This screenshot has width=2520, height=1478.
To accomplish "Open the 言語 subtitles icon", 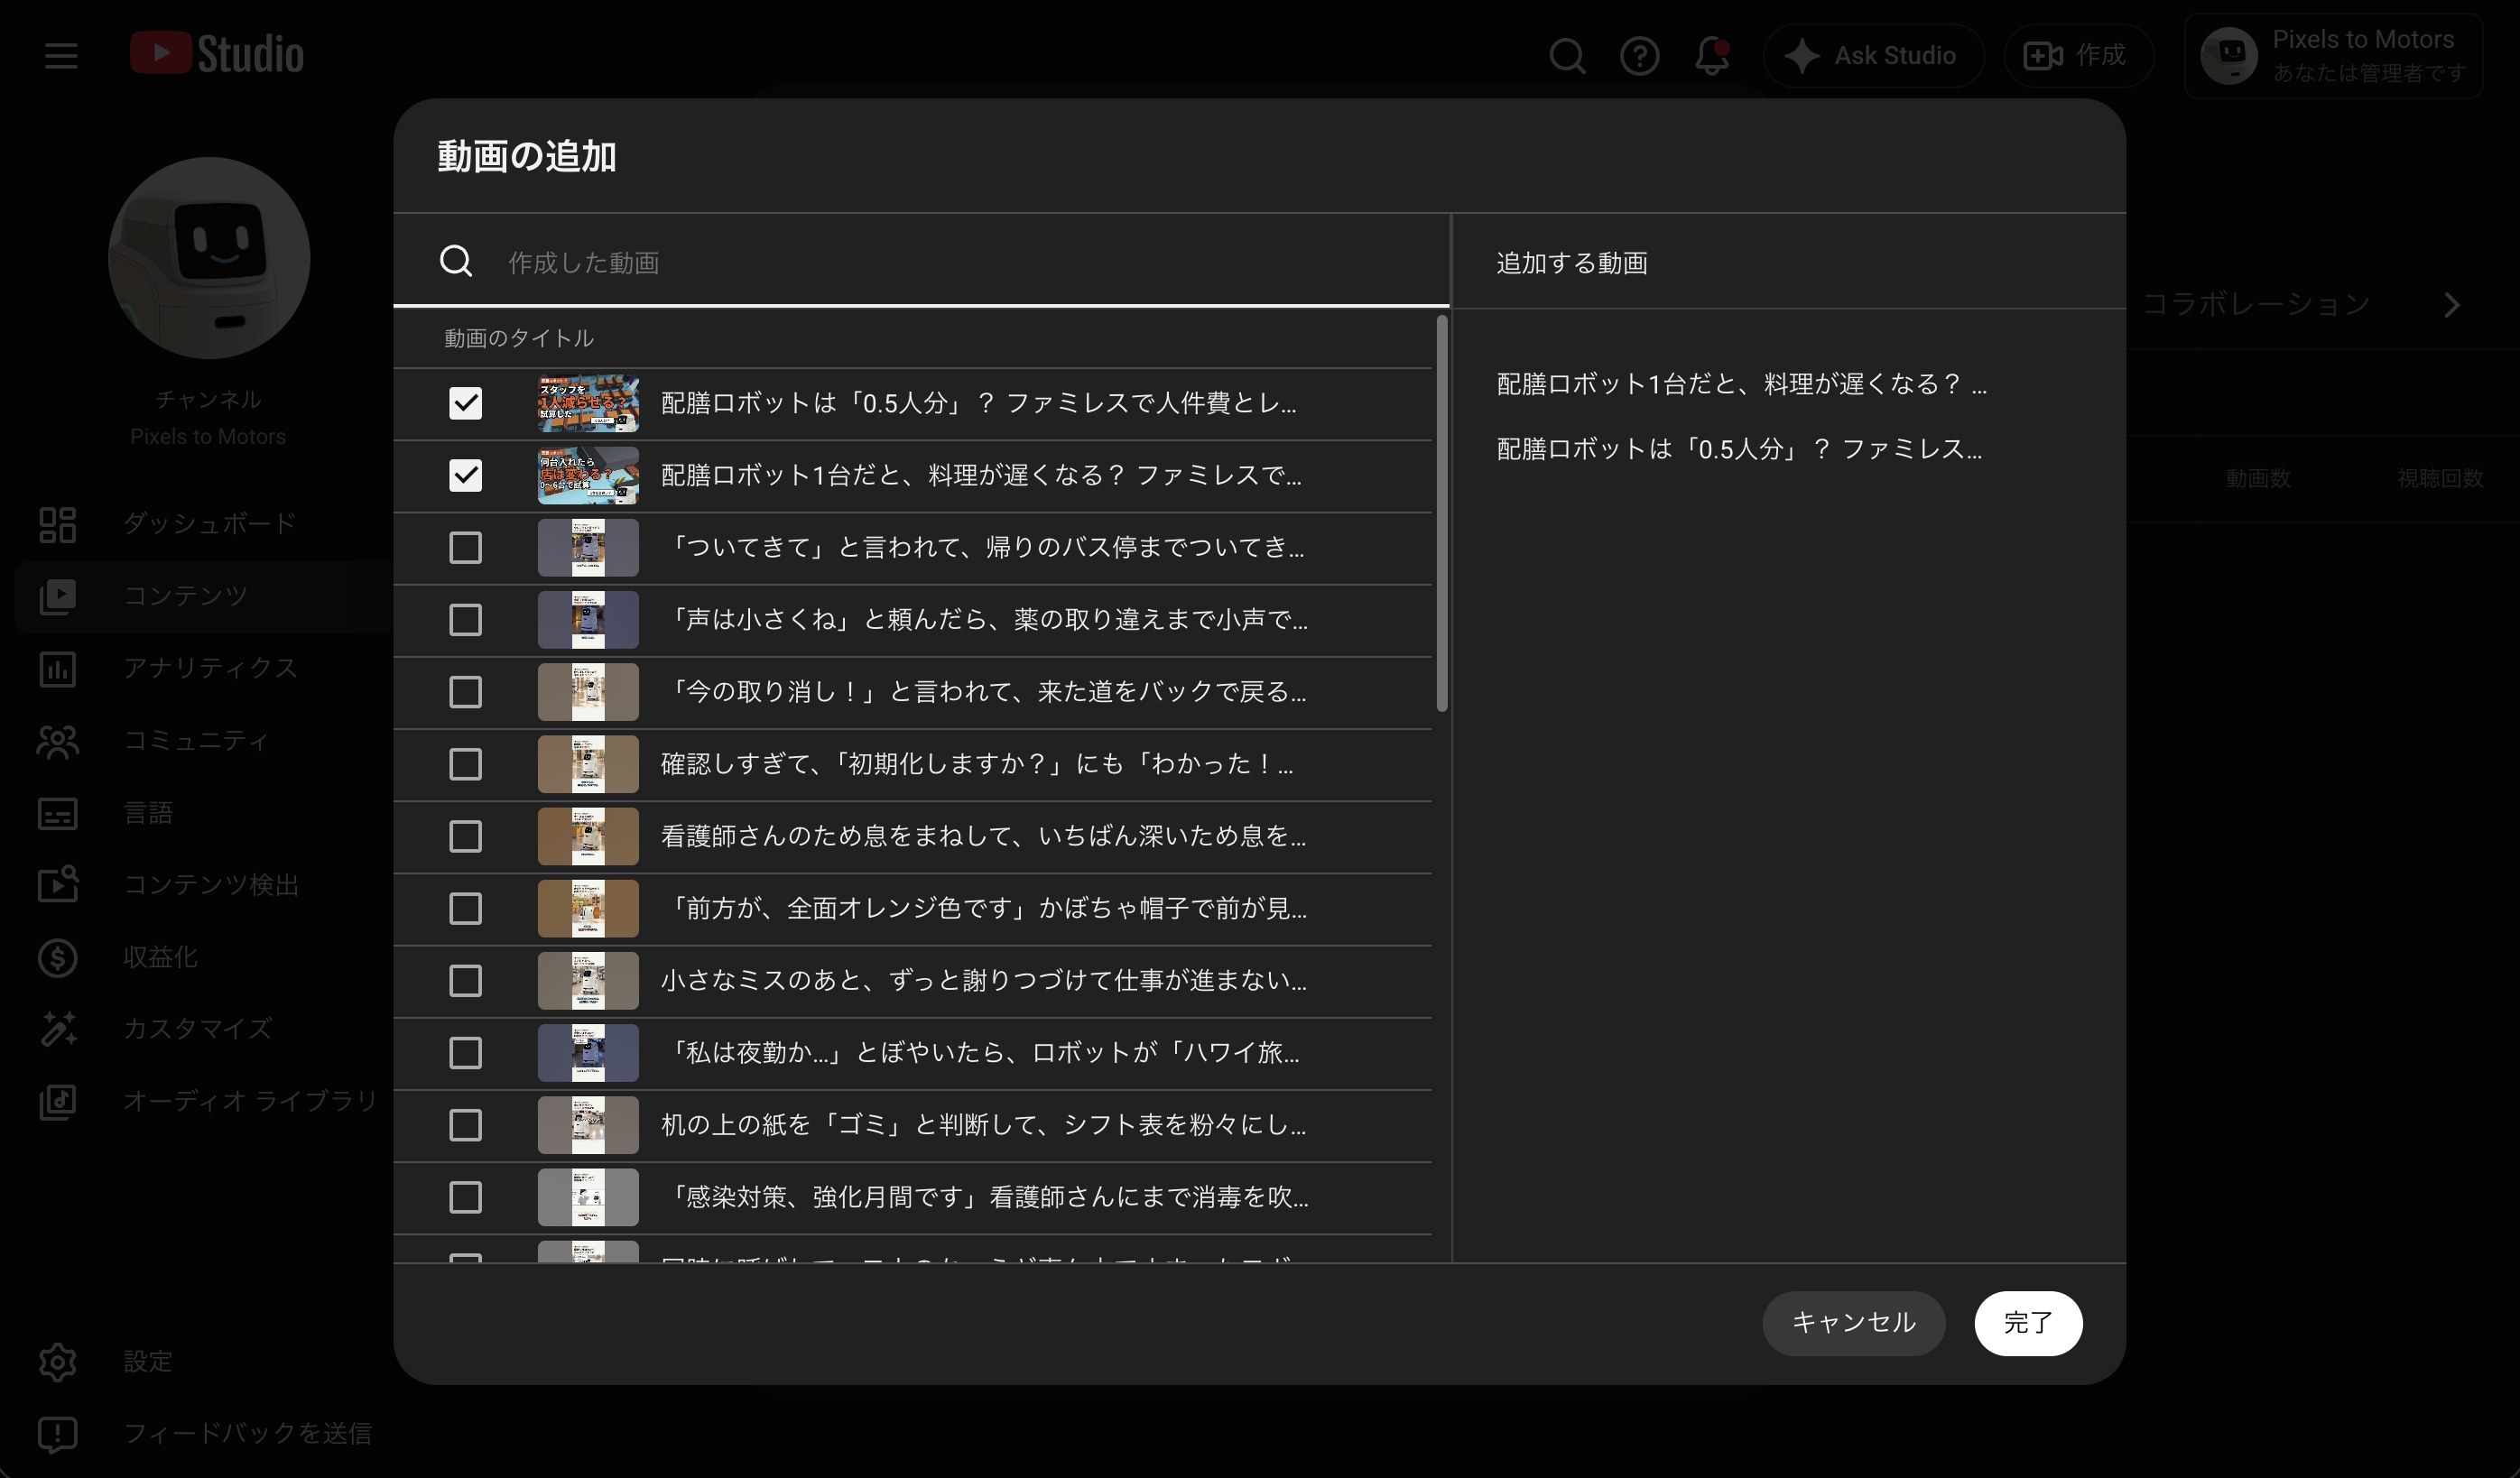I will [58, 813].
